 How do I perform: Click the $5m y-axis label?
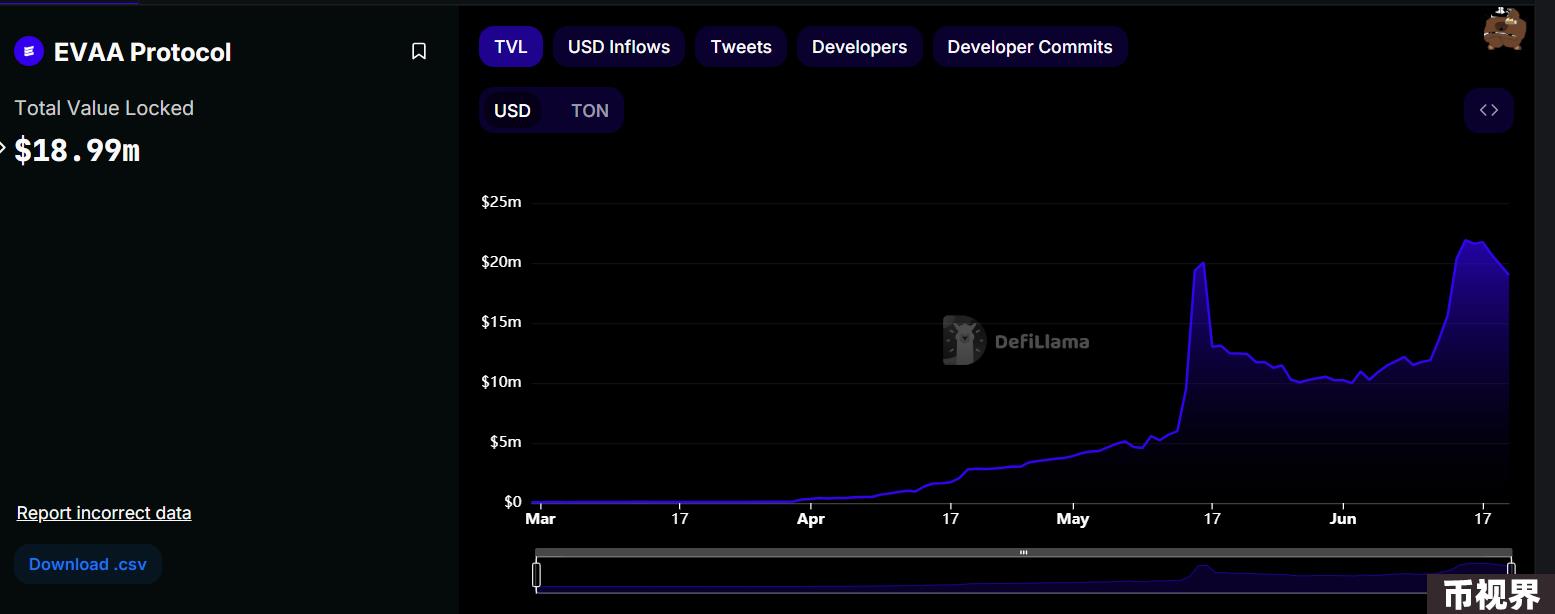coord(505,442)
